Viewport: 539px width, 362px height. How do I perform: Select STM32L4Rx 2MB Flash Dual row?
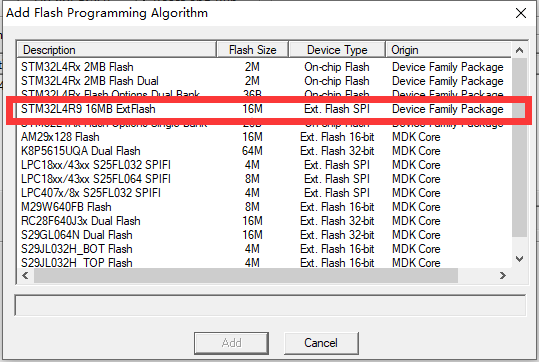tap(264, 81)
